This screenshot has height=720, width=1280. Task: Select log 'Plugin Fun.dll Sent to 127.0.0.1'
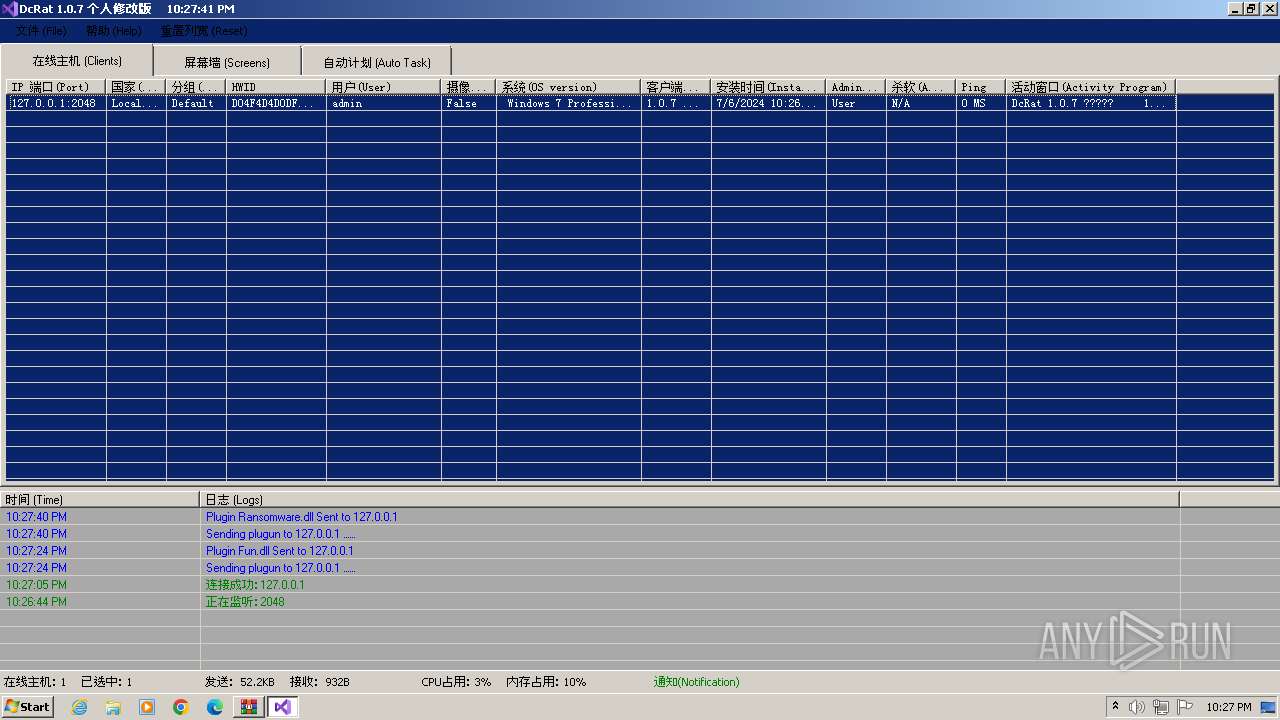tap(279, 551)
